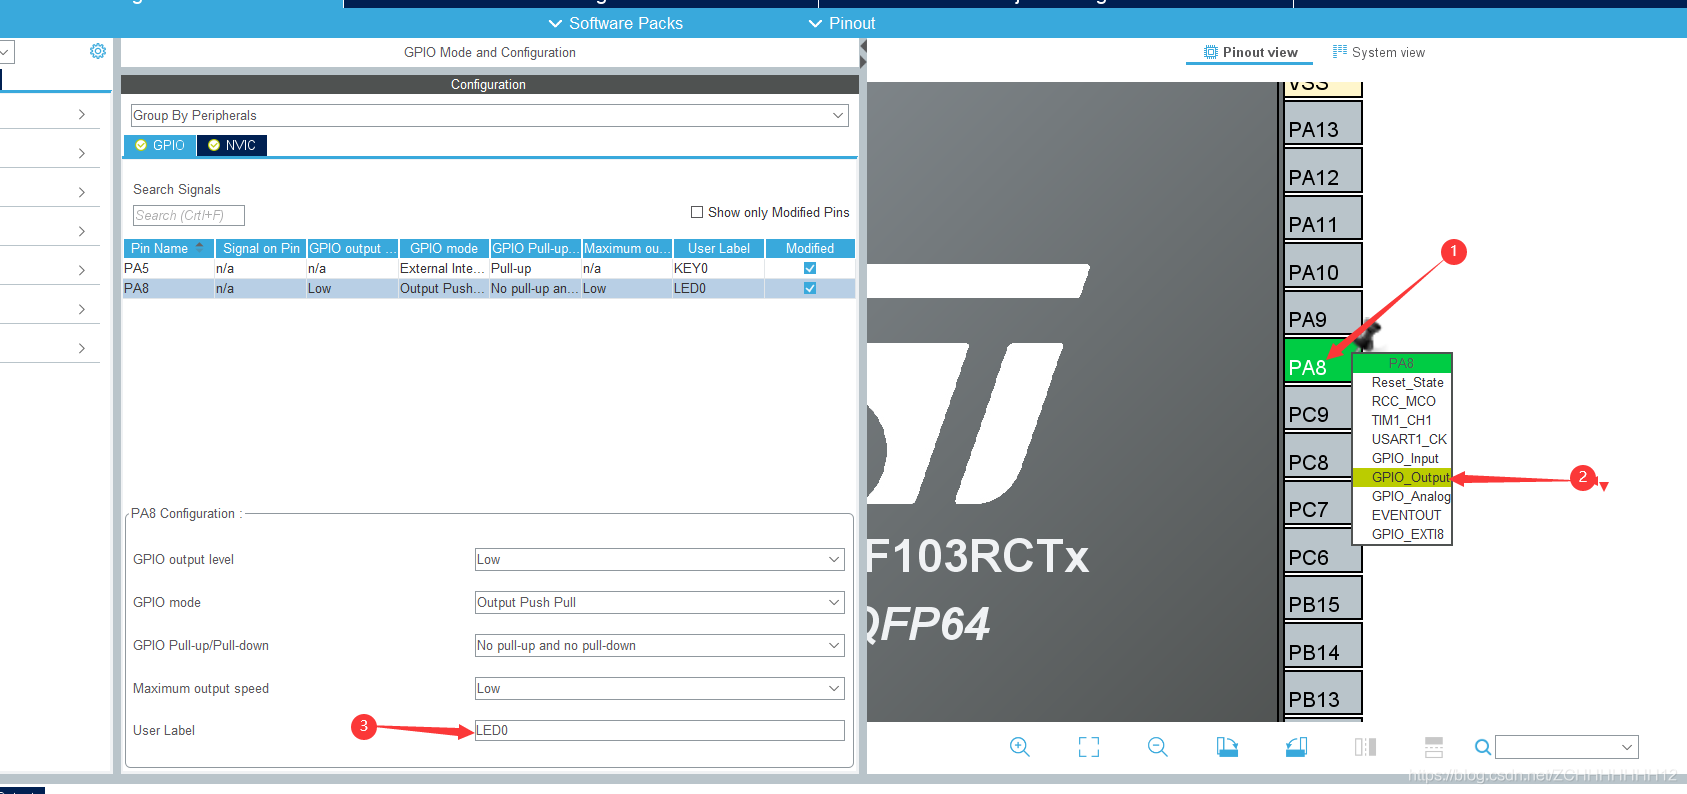
Task: Open the GPIO Pull-up/Pull-down dropdown
Action: click(x=660, y=645)
